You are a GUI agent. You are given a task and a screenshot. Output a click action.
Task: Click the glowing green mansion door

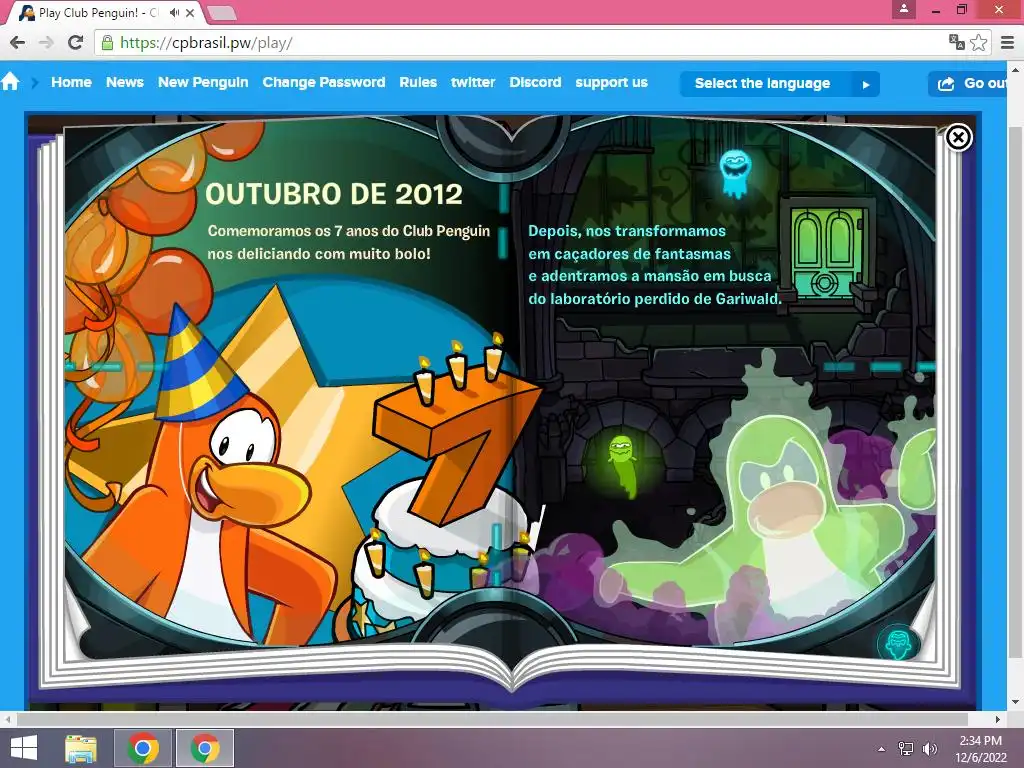pyautogui.click(x=826, y=253)
